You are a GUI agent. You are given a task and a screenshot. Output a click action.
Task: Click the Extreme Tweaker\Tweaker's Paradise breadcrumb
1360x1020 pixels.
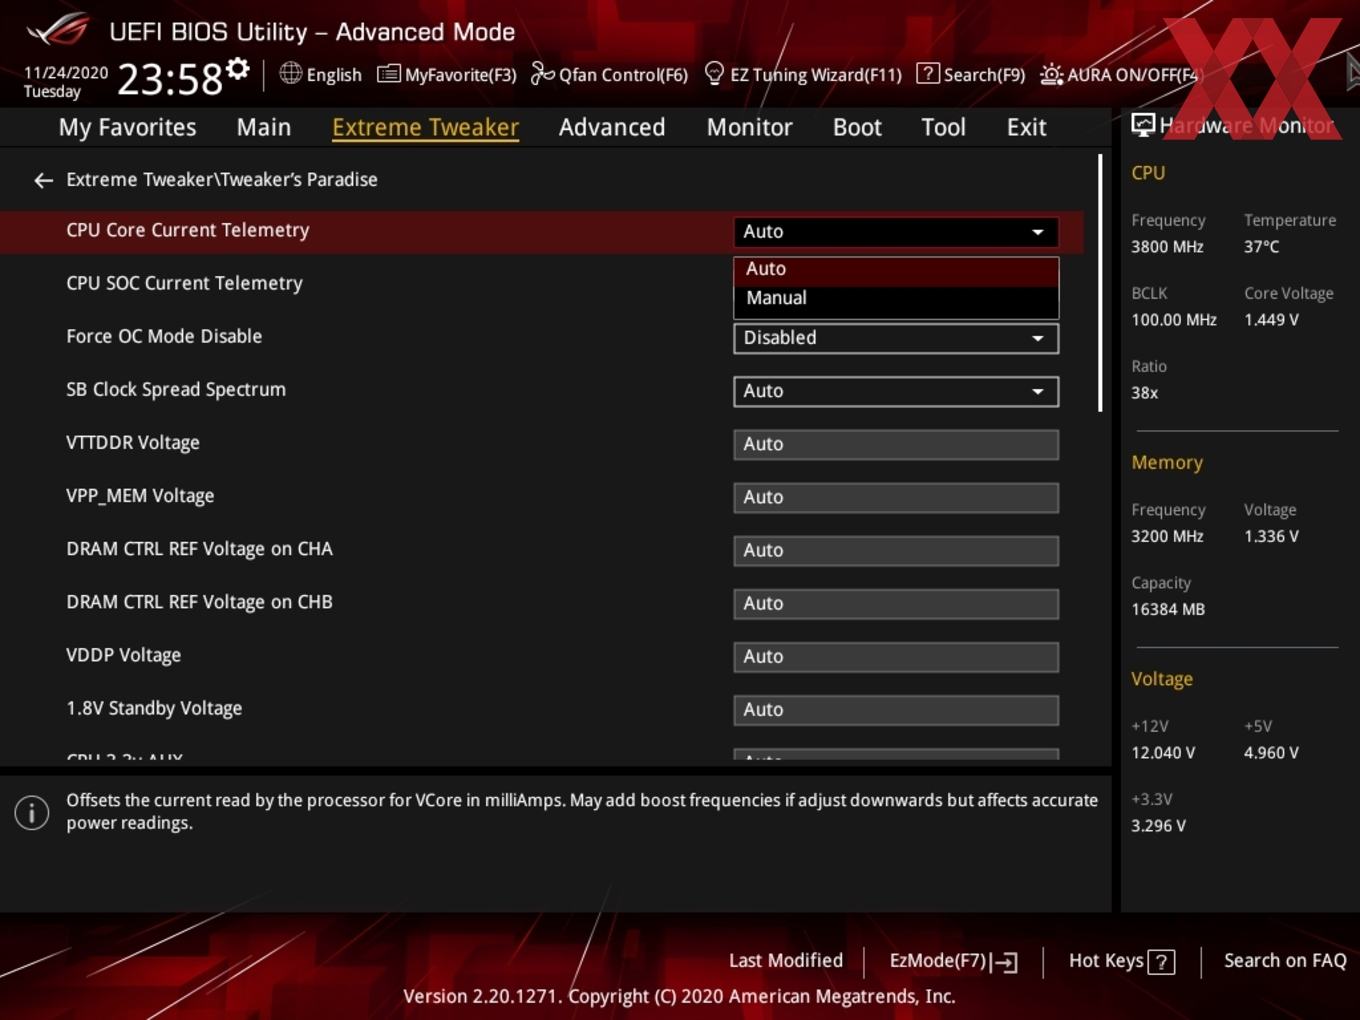click(222, 180)
